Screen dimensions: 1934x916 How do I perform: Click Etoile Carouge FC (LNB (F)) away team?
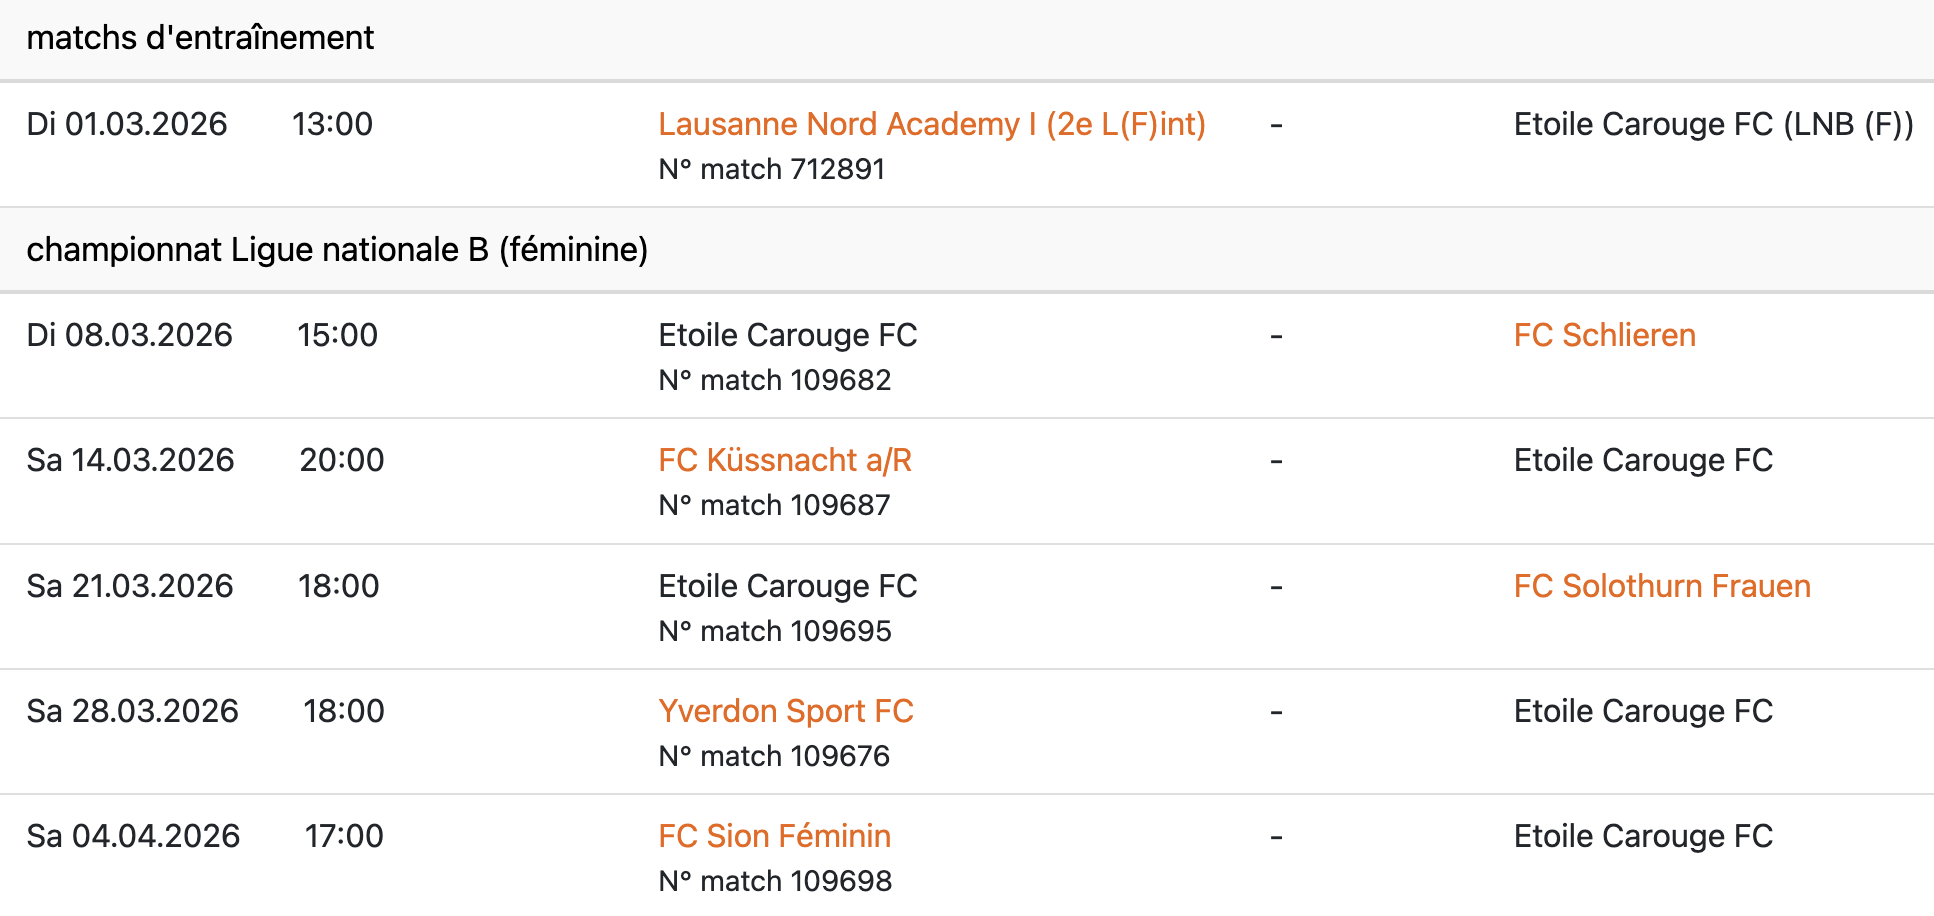1713,124
